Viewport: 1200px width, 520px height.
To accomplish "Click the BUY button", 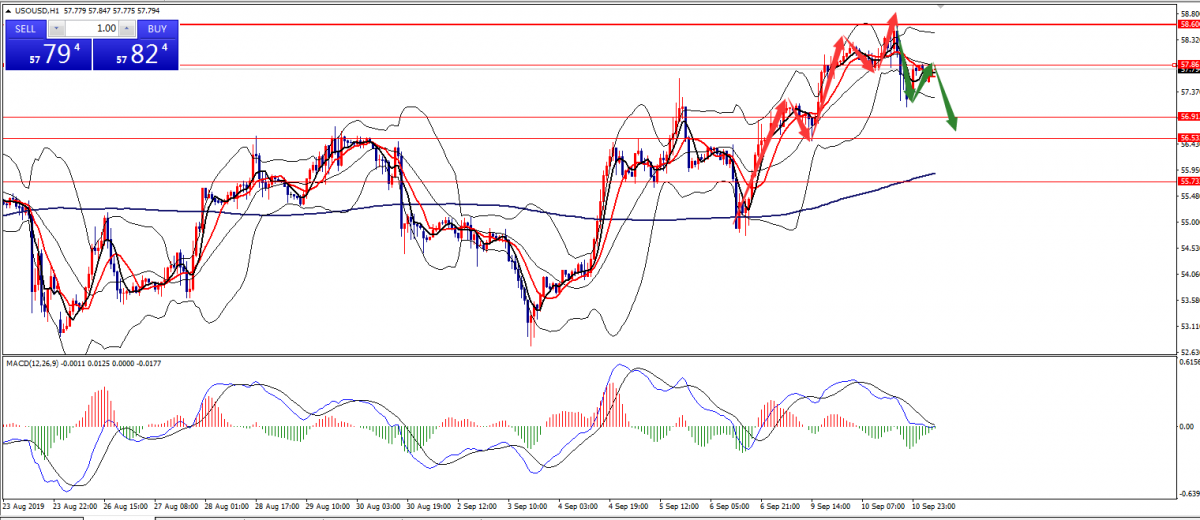I will 157,29.
